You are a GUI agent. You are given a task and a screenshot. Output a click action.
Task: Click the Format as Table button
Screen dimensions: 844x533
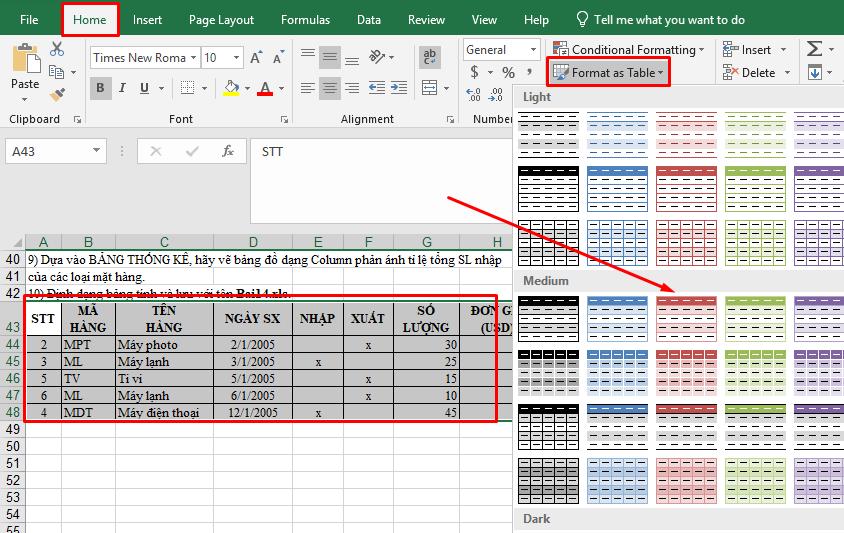608,72
